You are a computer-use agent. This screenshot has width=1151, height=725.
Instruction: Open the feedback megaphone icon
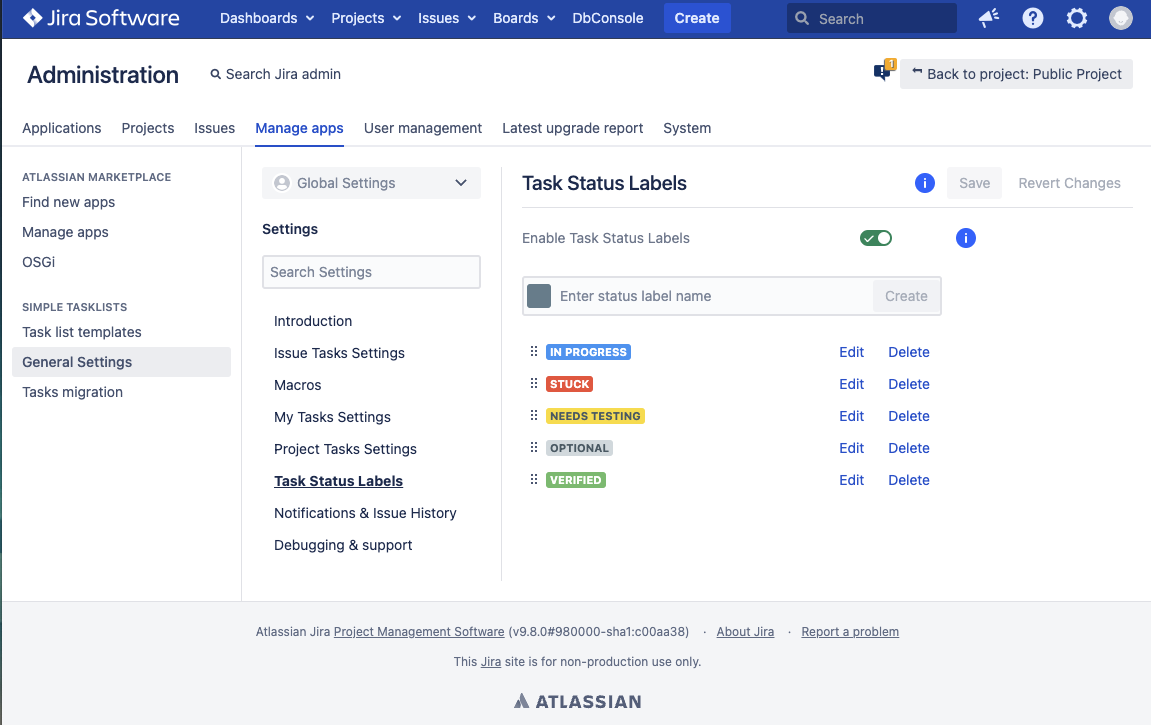tap(988, 18)
